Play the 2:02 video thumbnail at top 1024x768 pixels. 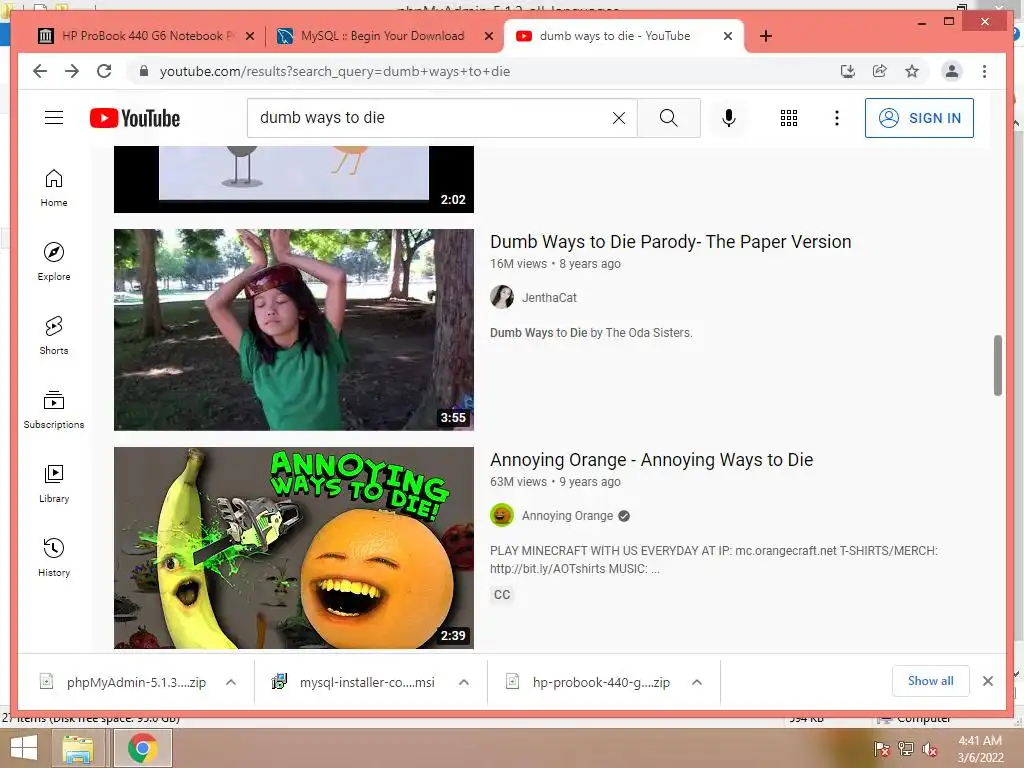(x=294, y=179)
